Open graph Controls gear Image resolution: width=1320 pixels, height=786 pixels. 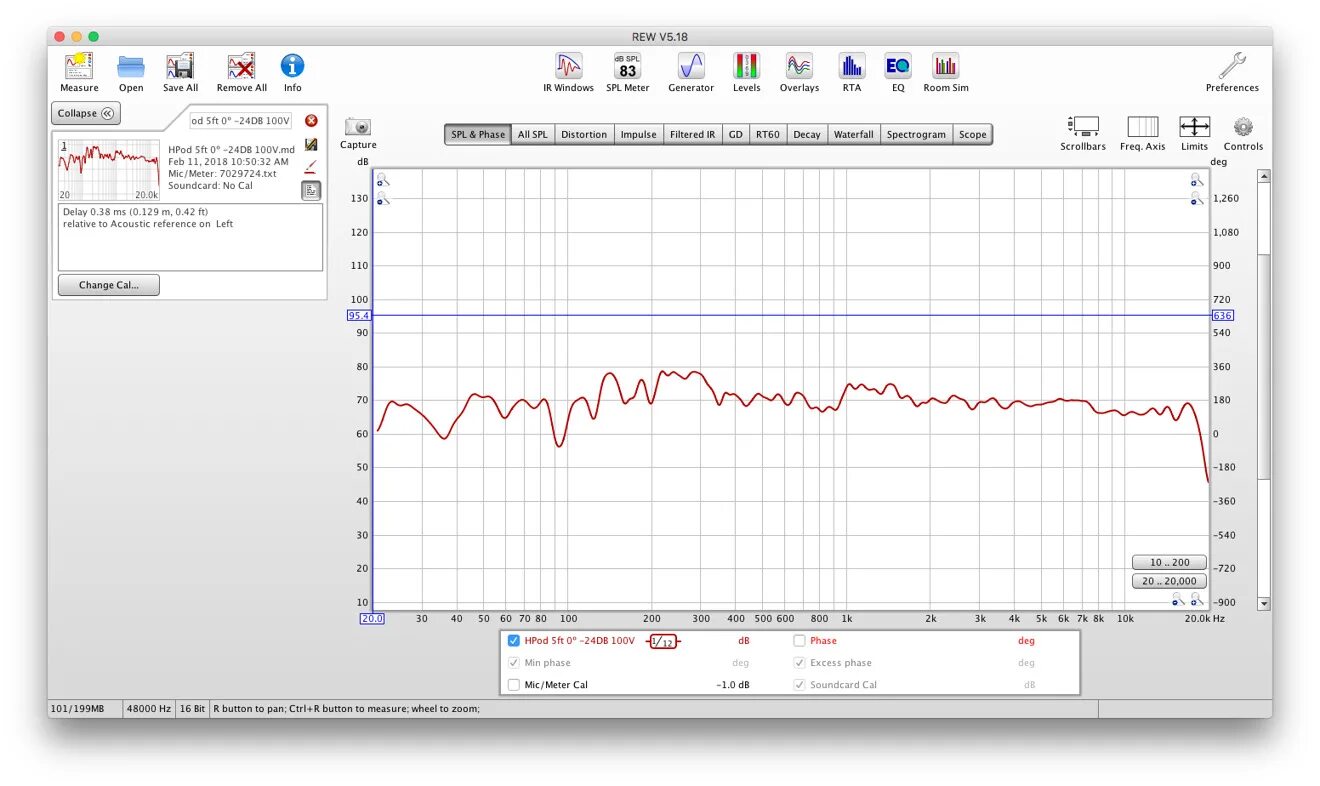(1243, 133)
